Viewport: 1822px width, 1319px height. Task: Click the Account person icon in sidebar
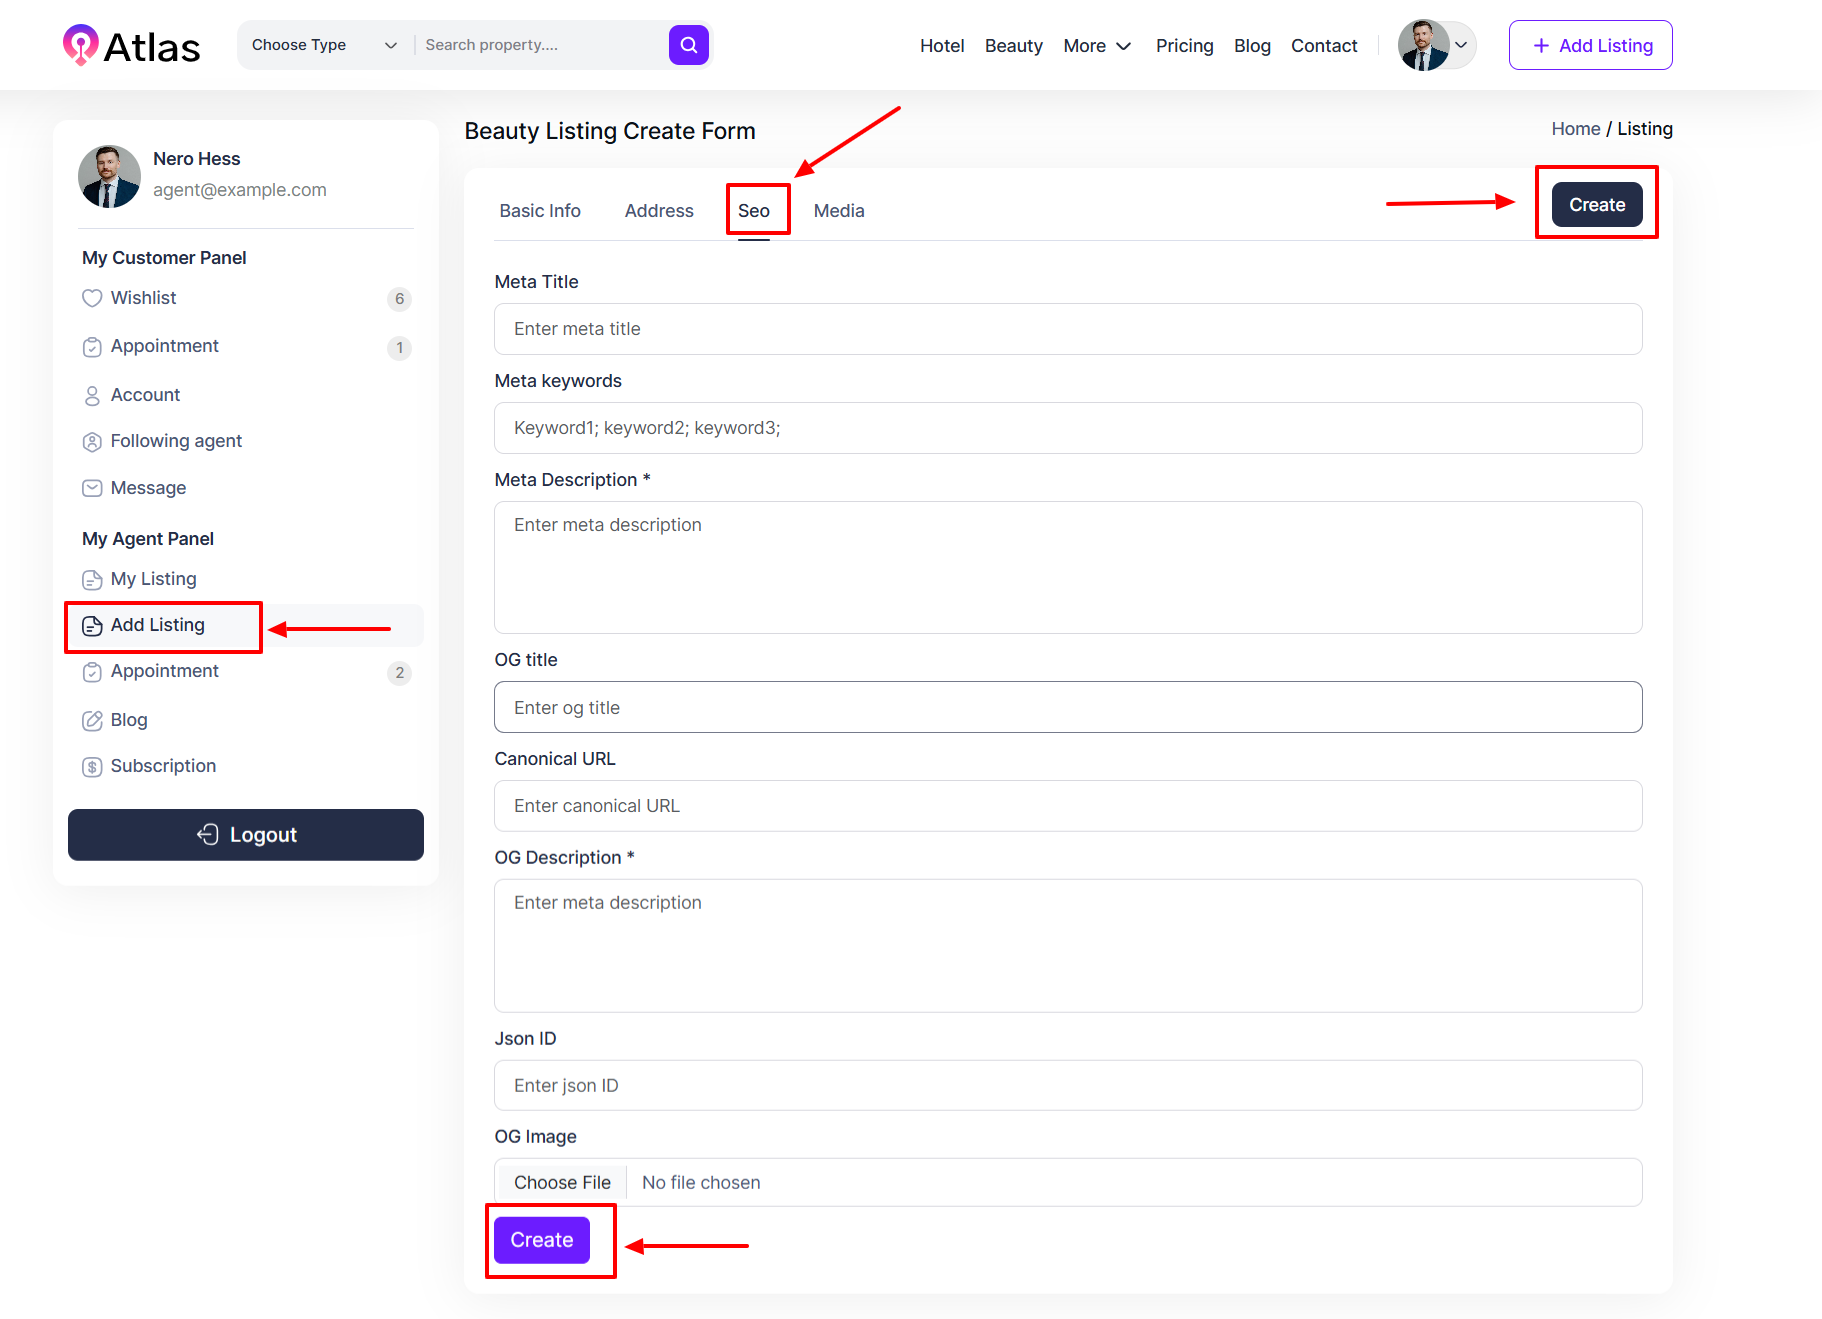pyautogui.click(x=92, y=396)
